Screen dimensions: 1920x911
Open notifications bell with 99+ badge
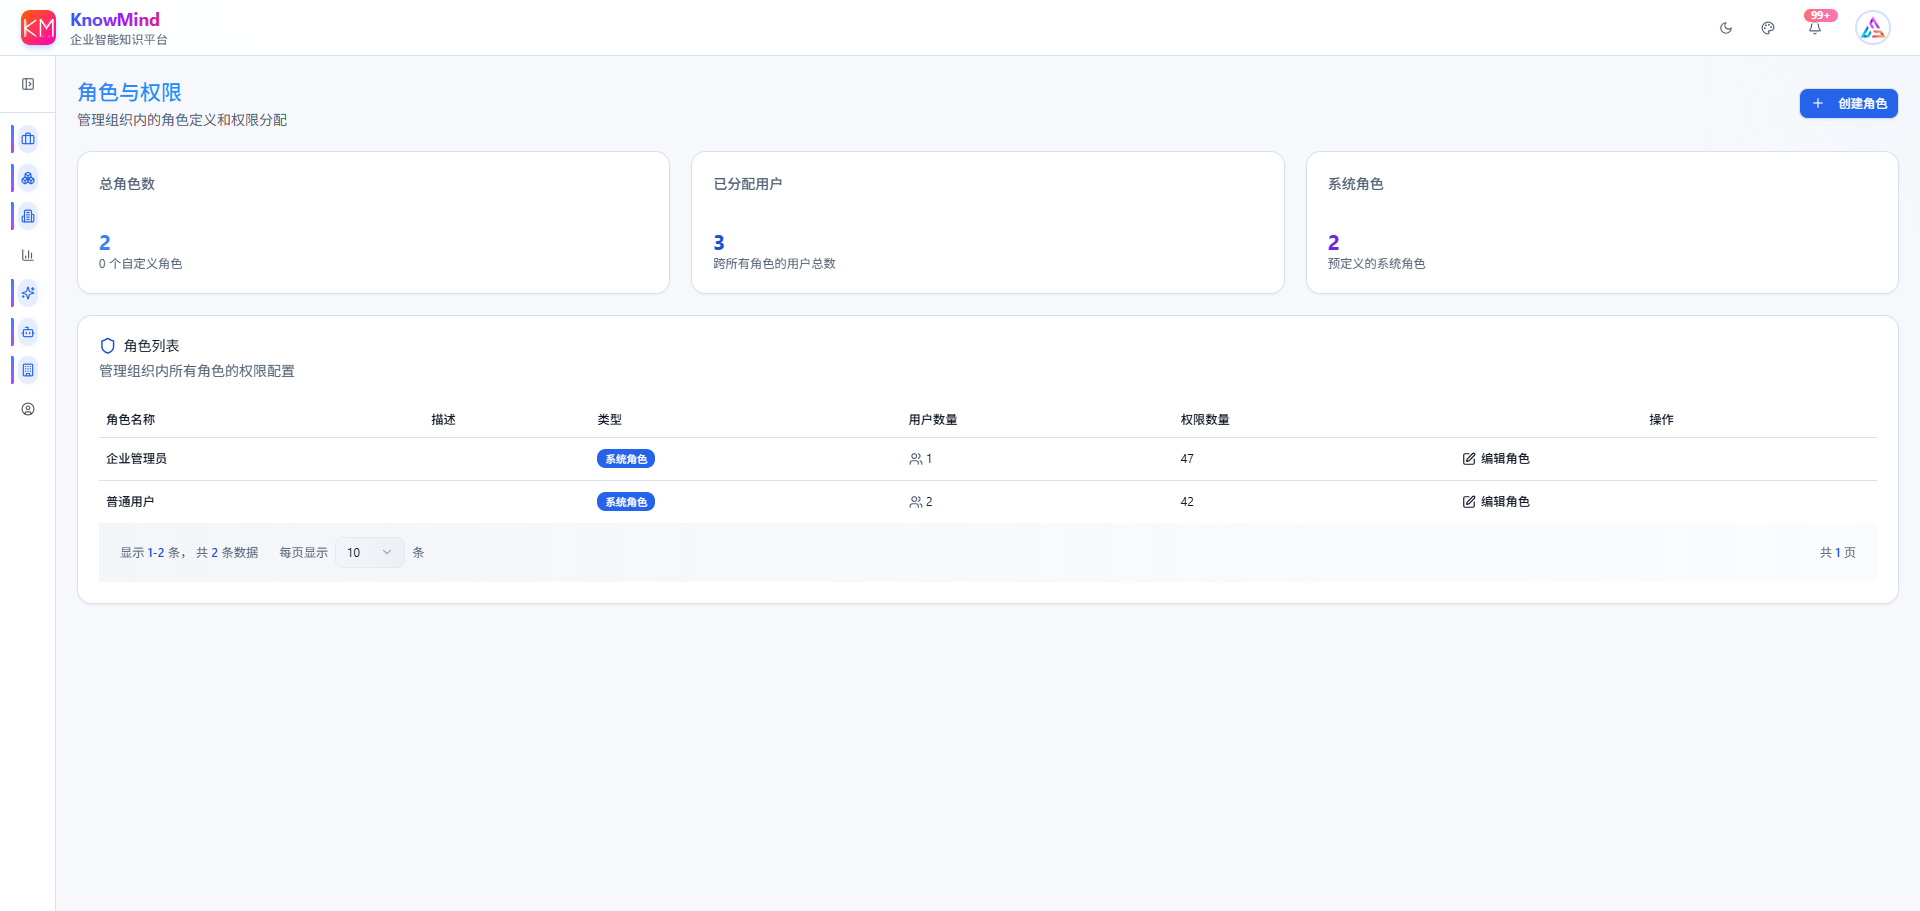(x=1815, y=27)
